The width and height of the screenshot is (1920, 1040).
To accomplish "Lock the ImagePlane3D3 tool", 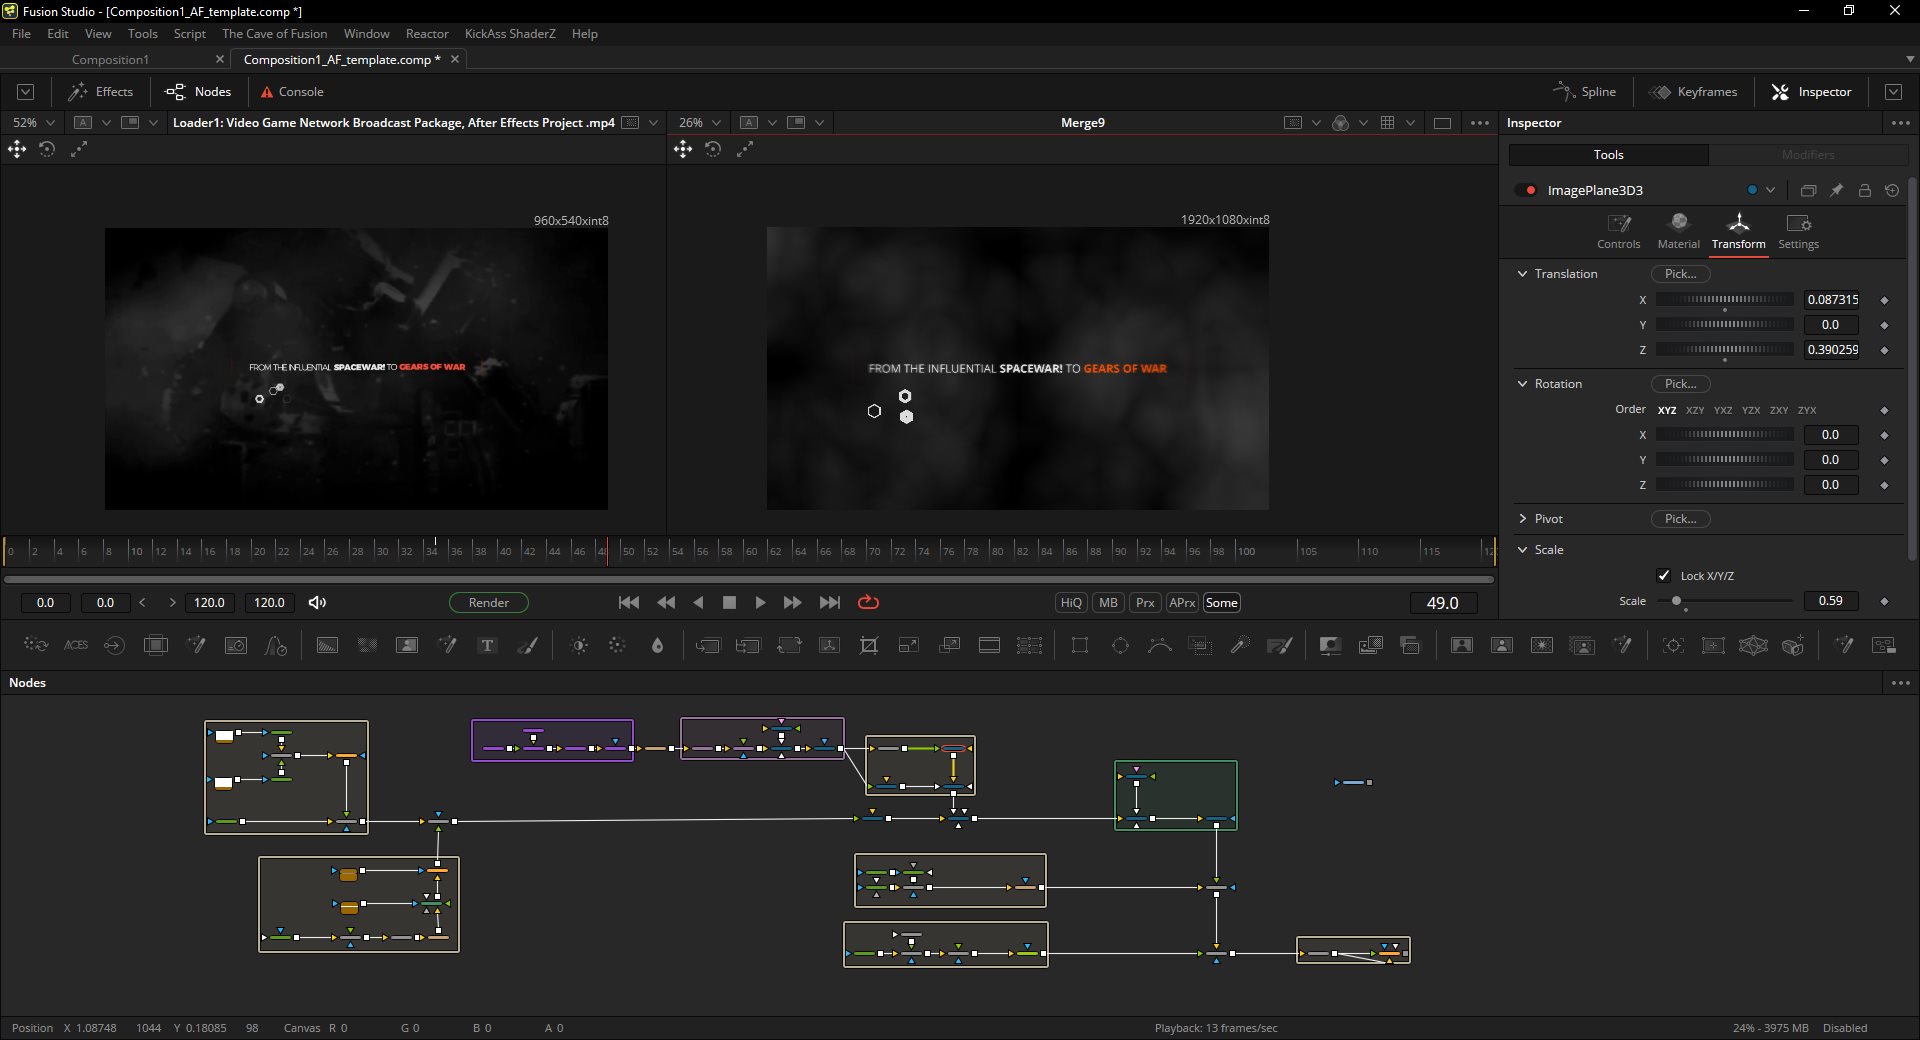I will tap(1864, 190).
